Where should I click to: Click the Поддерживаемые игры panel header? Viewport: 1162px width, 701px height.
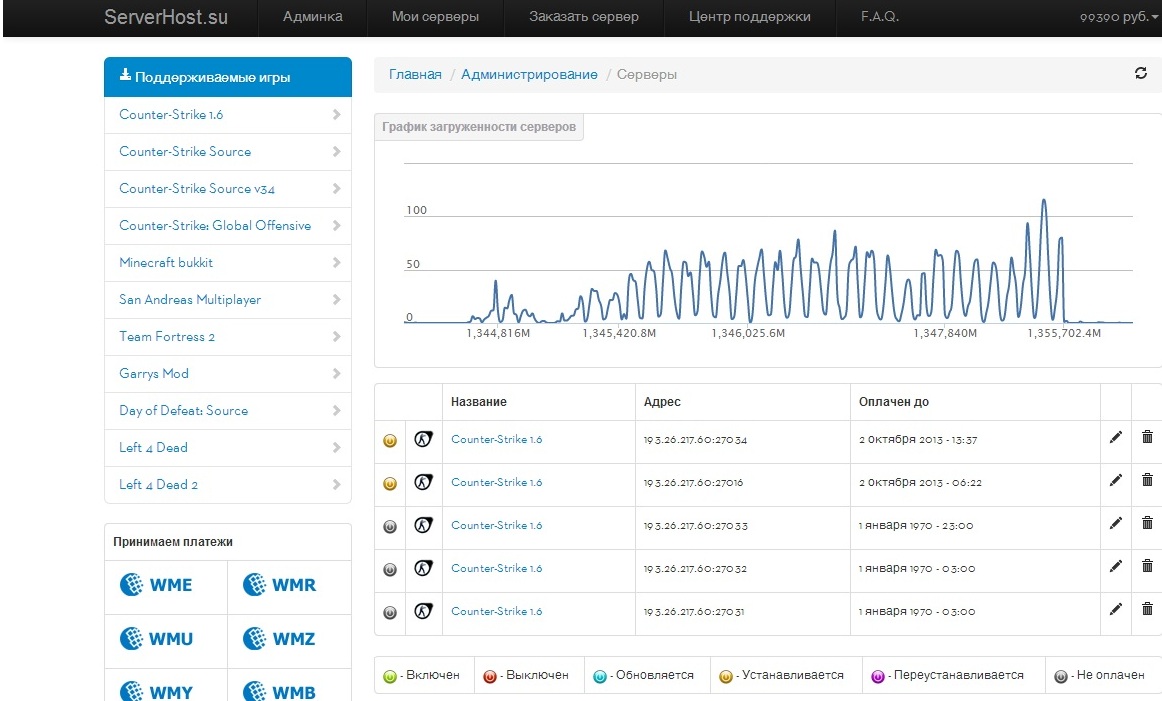point(228,77)
